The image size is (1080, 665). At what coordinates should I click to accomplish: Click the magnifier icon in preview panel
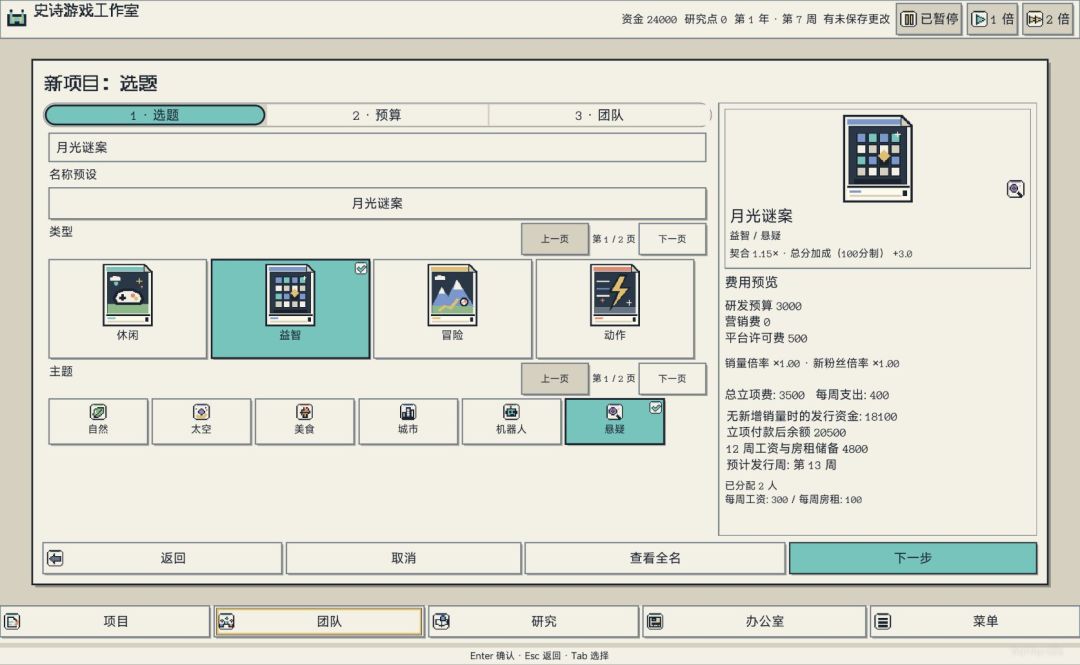(x=1015, y=189)
